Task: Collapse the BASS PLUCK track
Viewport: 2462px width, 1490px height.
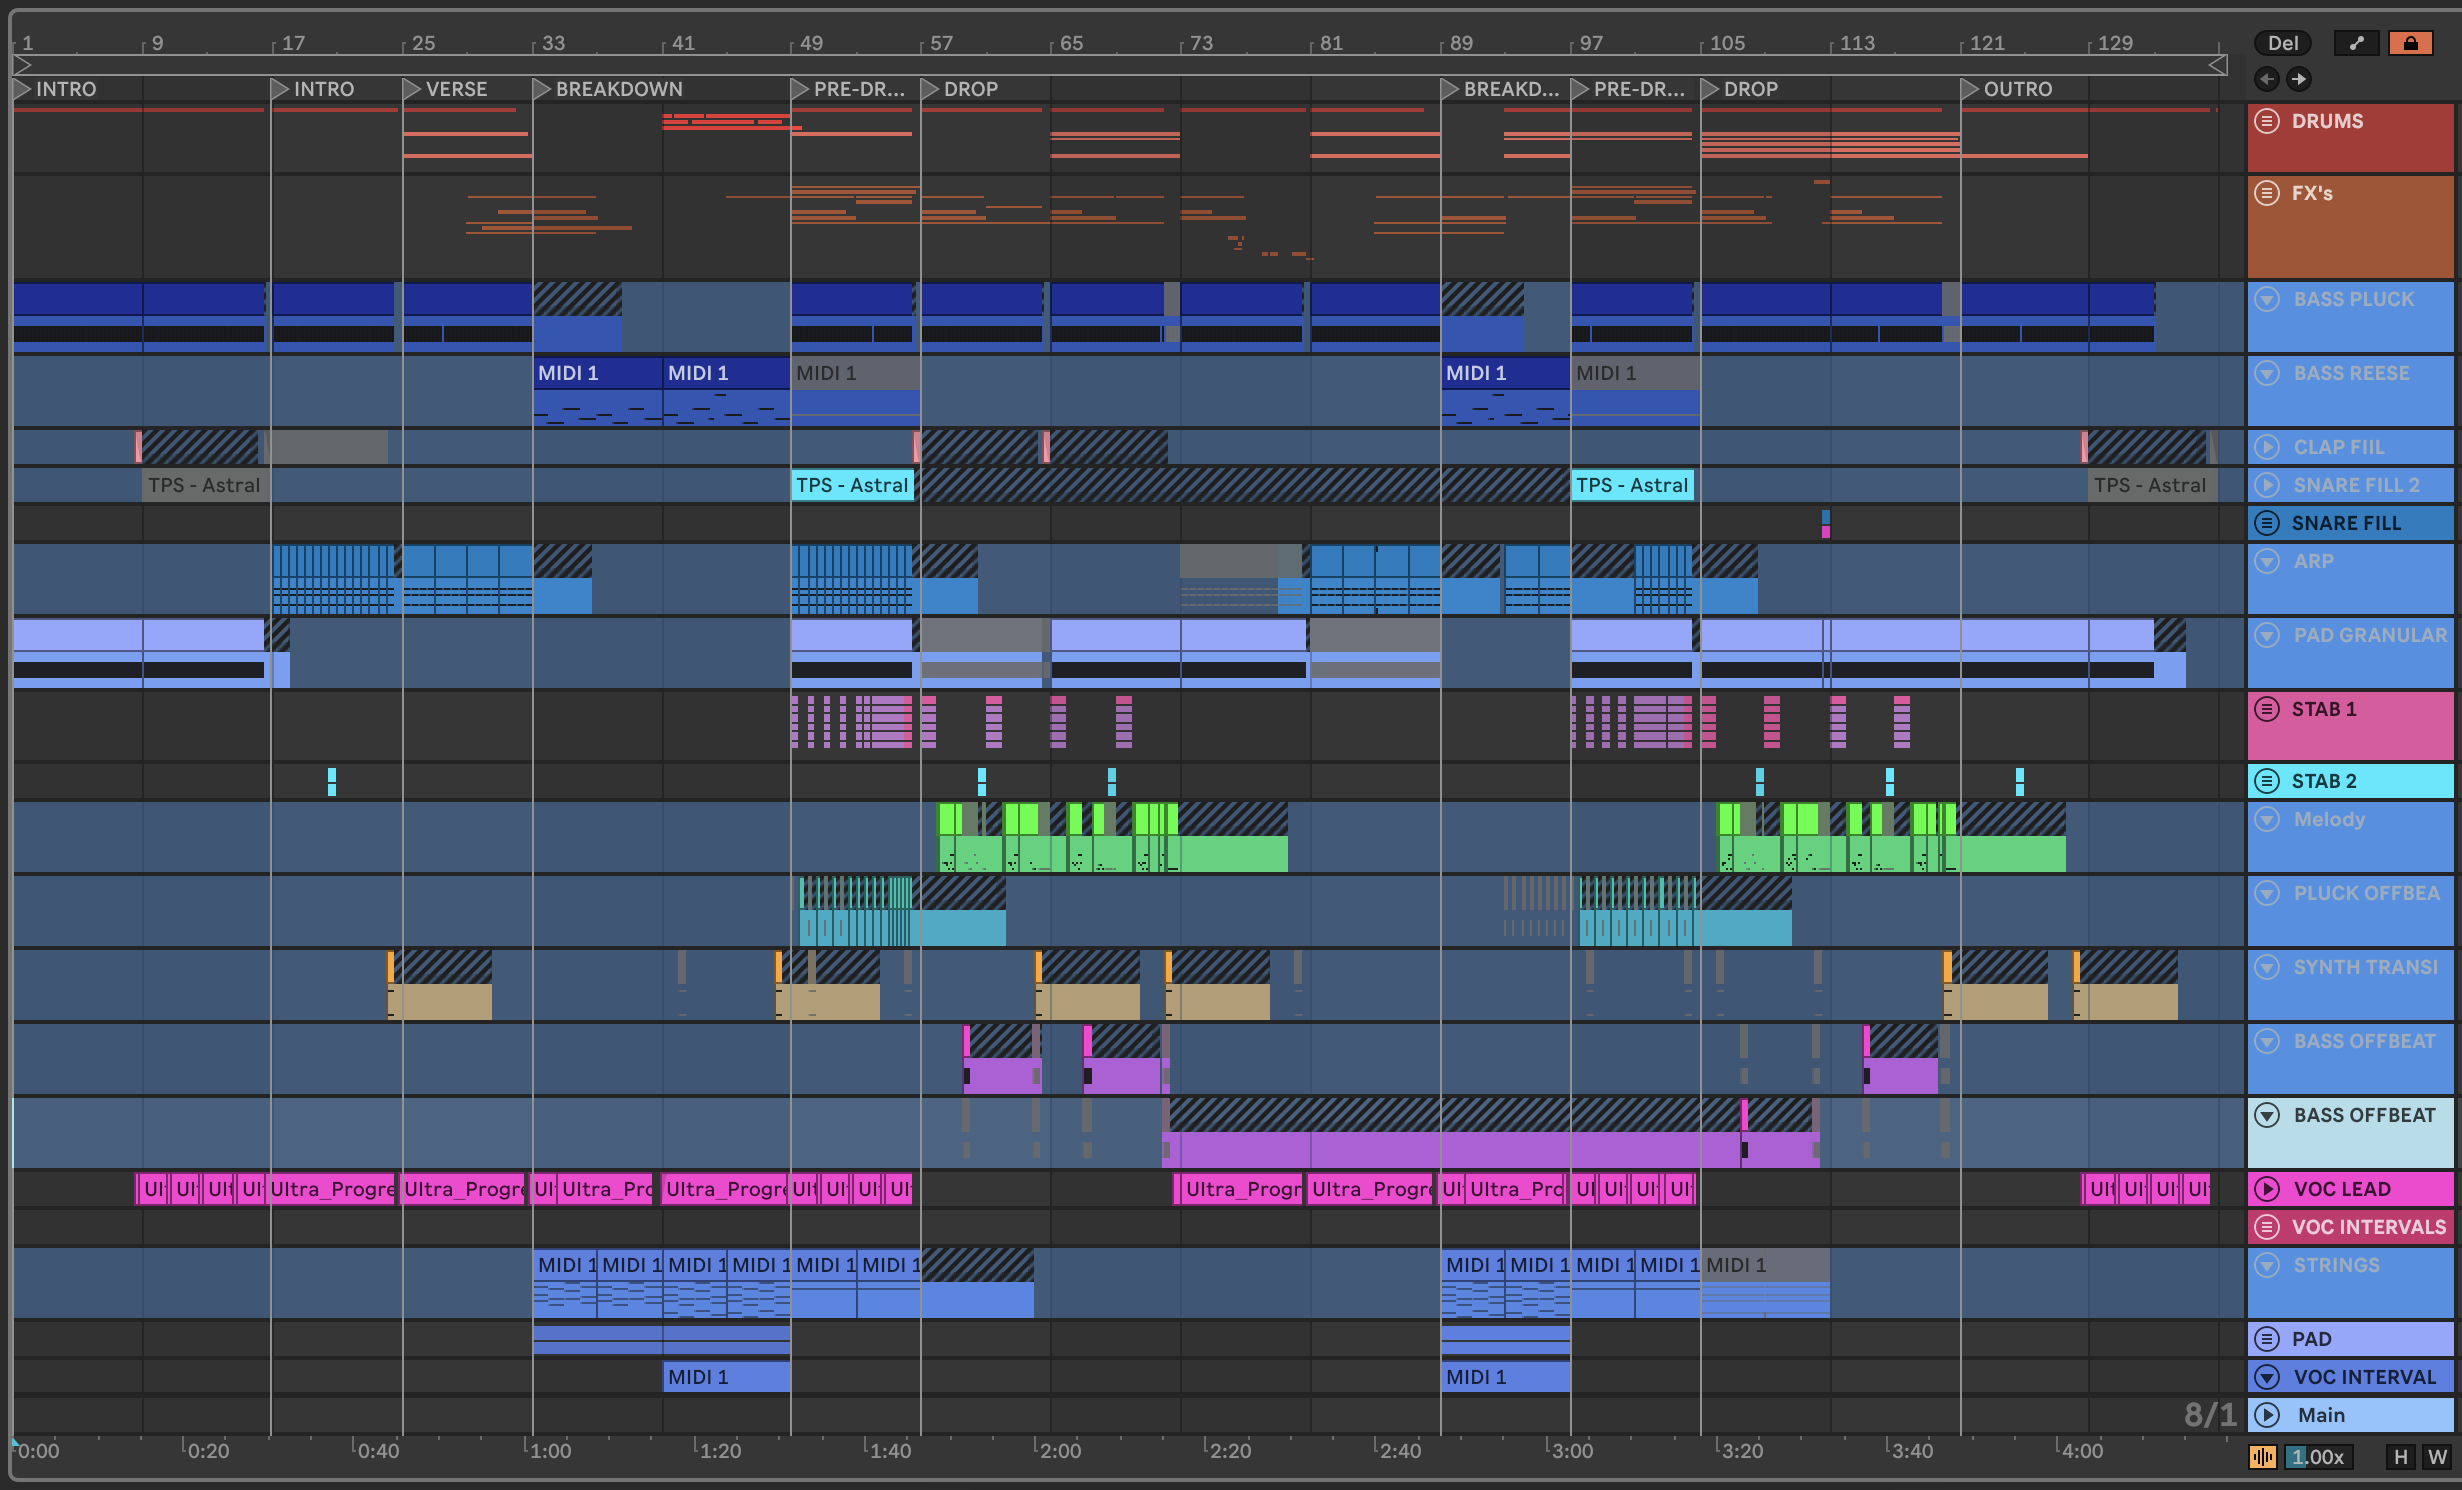Action: click(x=2267, y=299)
